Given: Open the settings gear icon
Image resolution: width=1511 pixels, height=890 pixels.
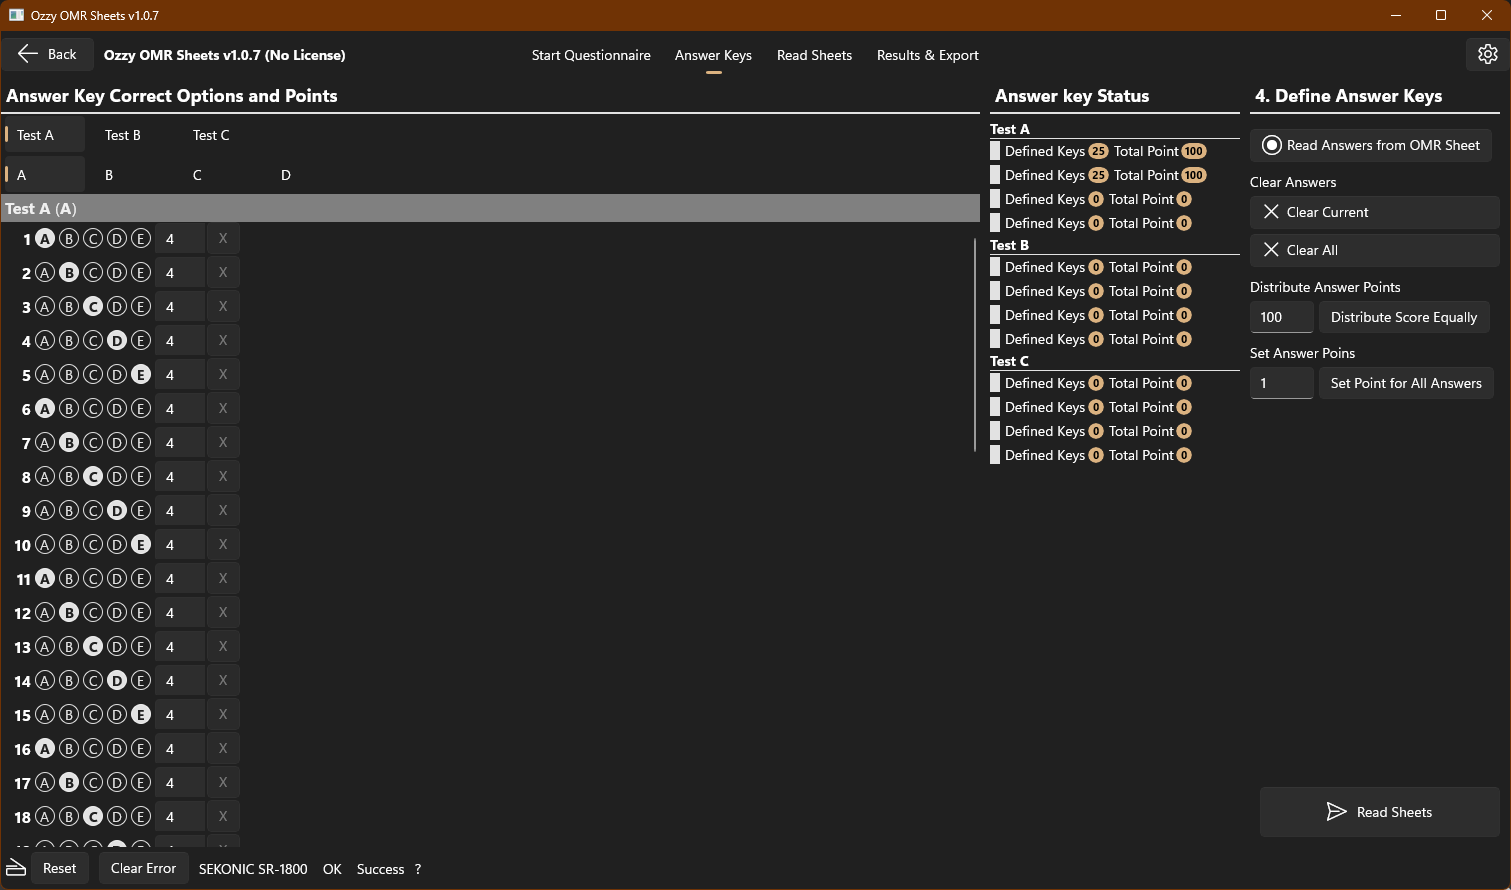Looking at the screenshot, I should pyautogui.click(x=1487, y=54).
